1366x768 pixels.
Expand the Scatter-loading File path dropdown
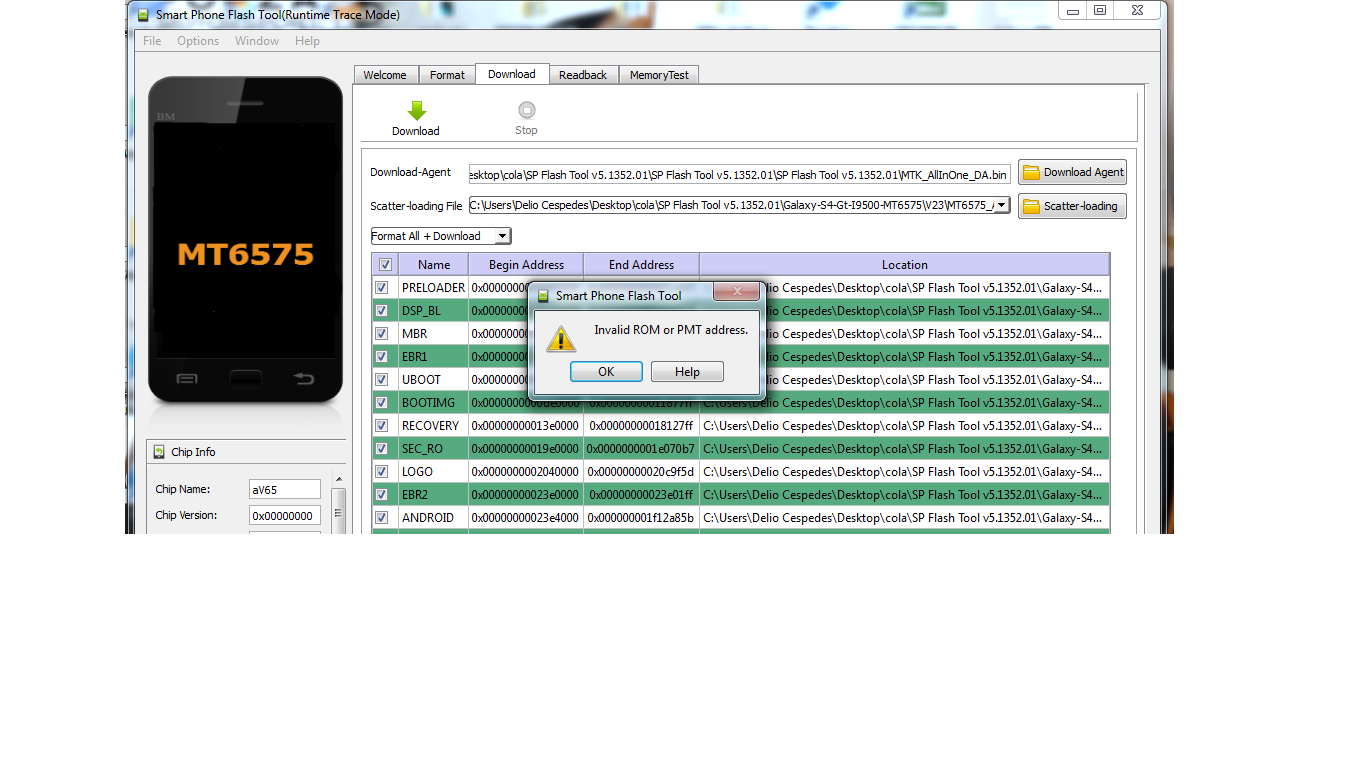coord(1000,205)
